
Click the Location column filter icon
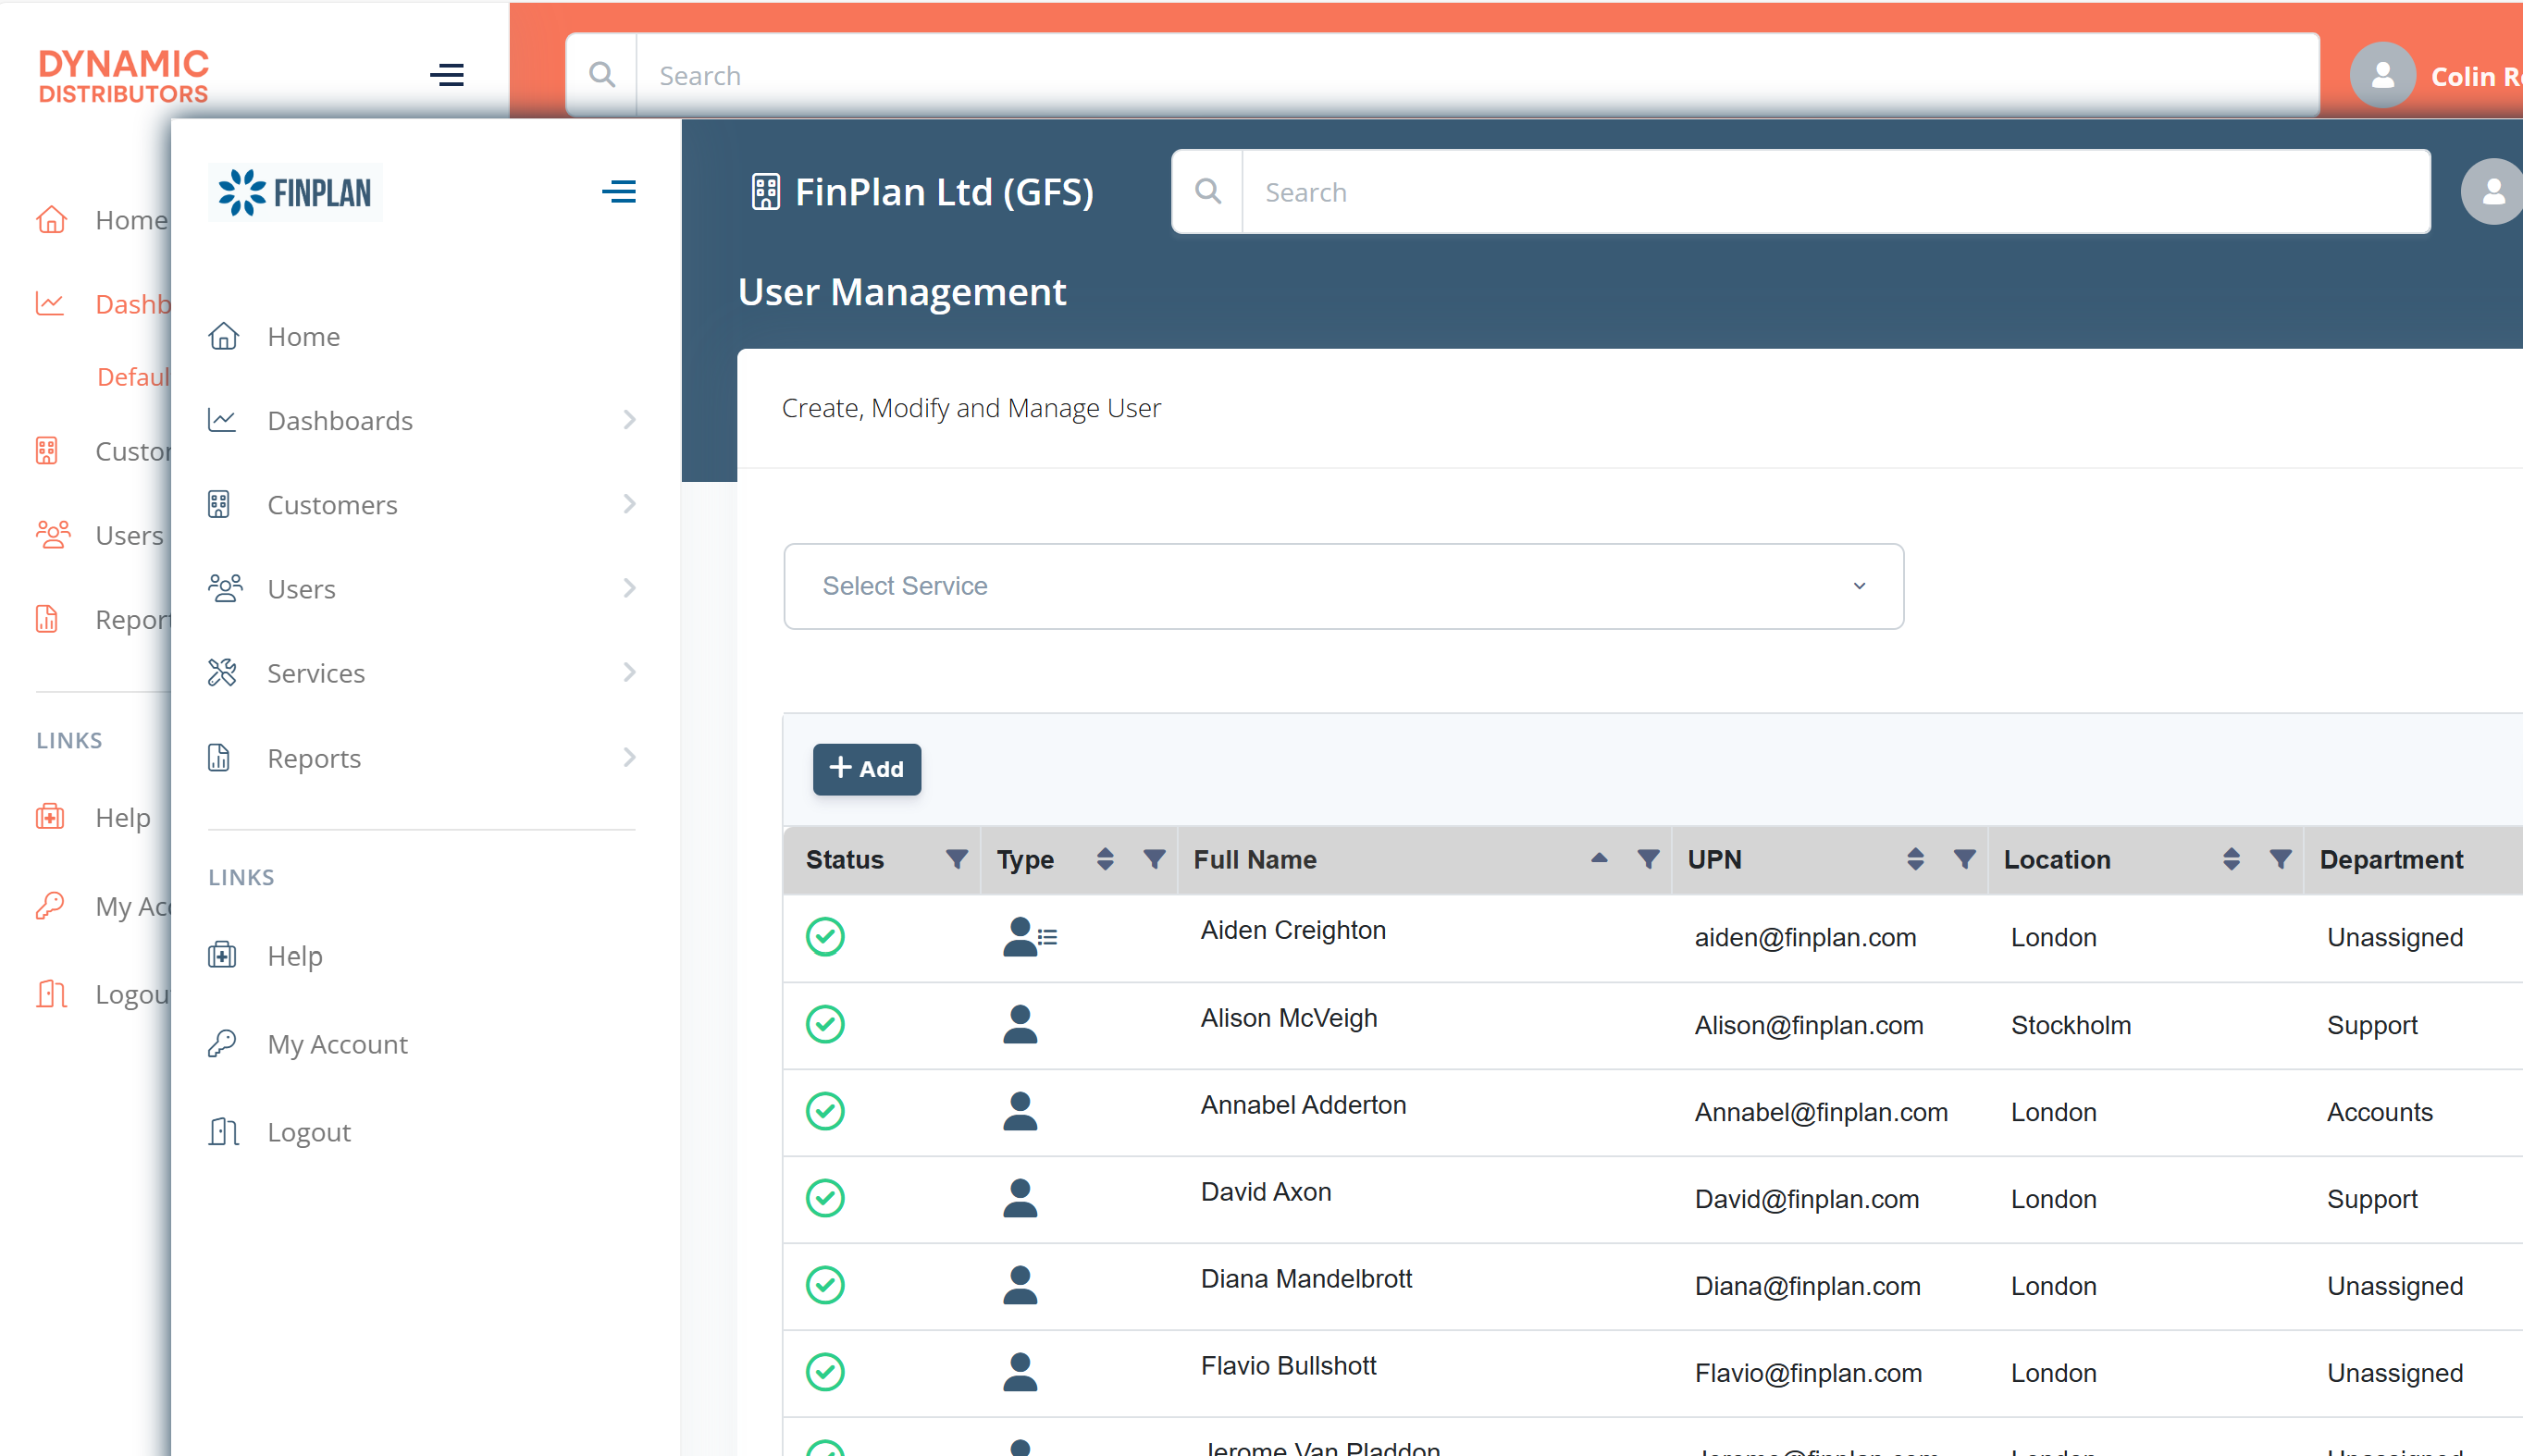[2280, 859]
